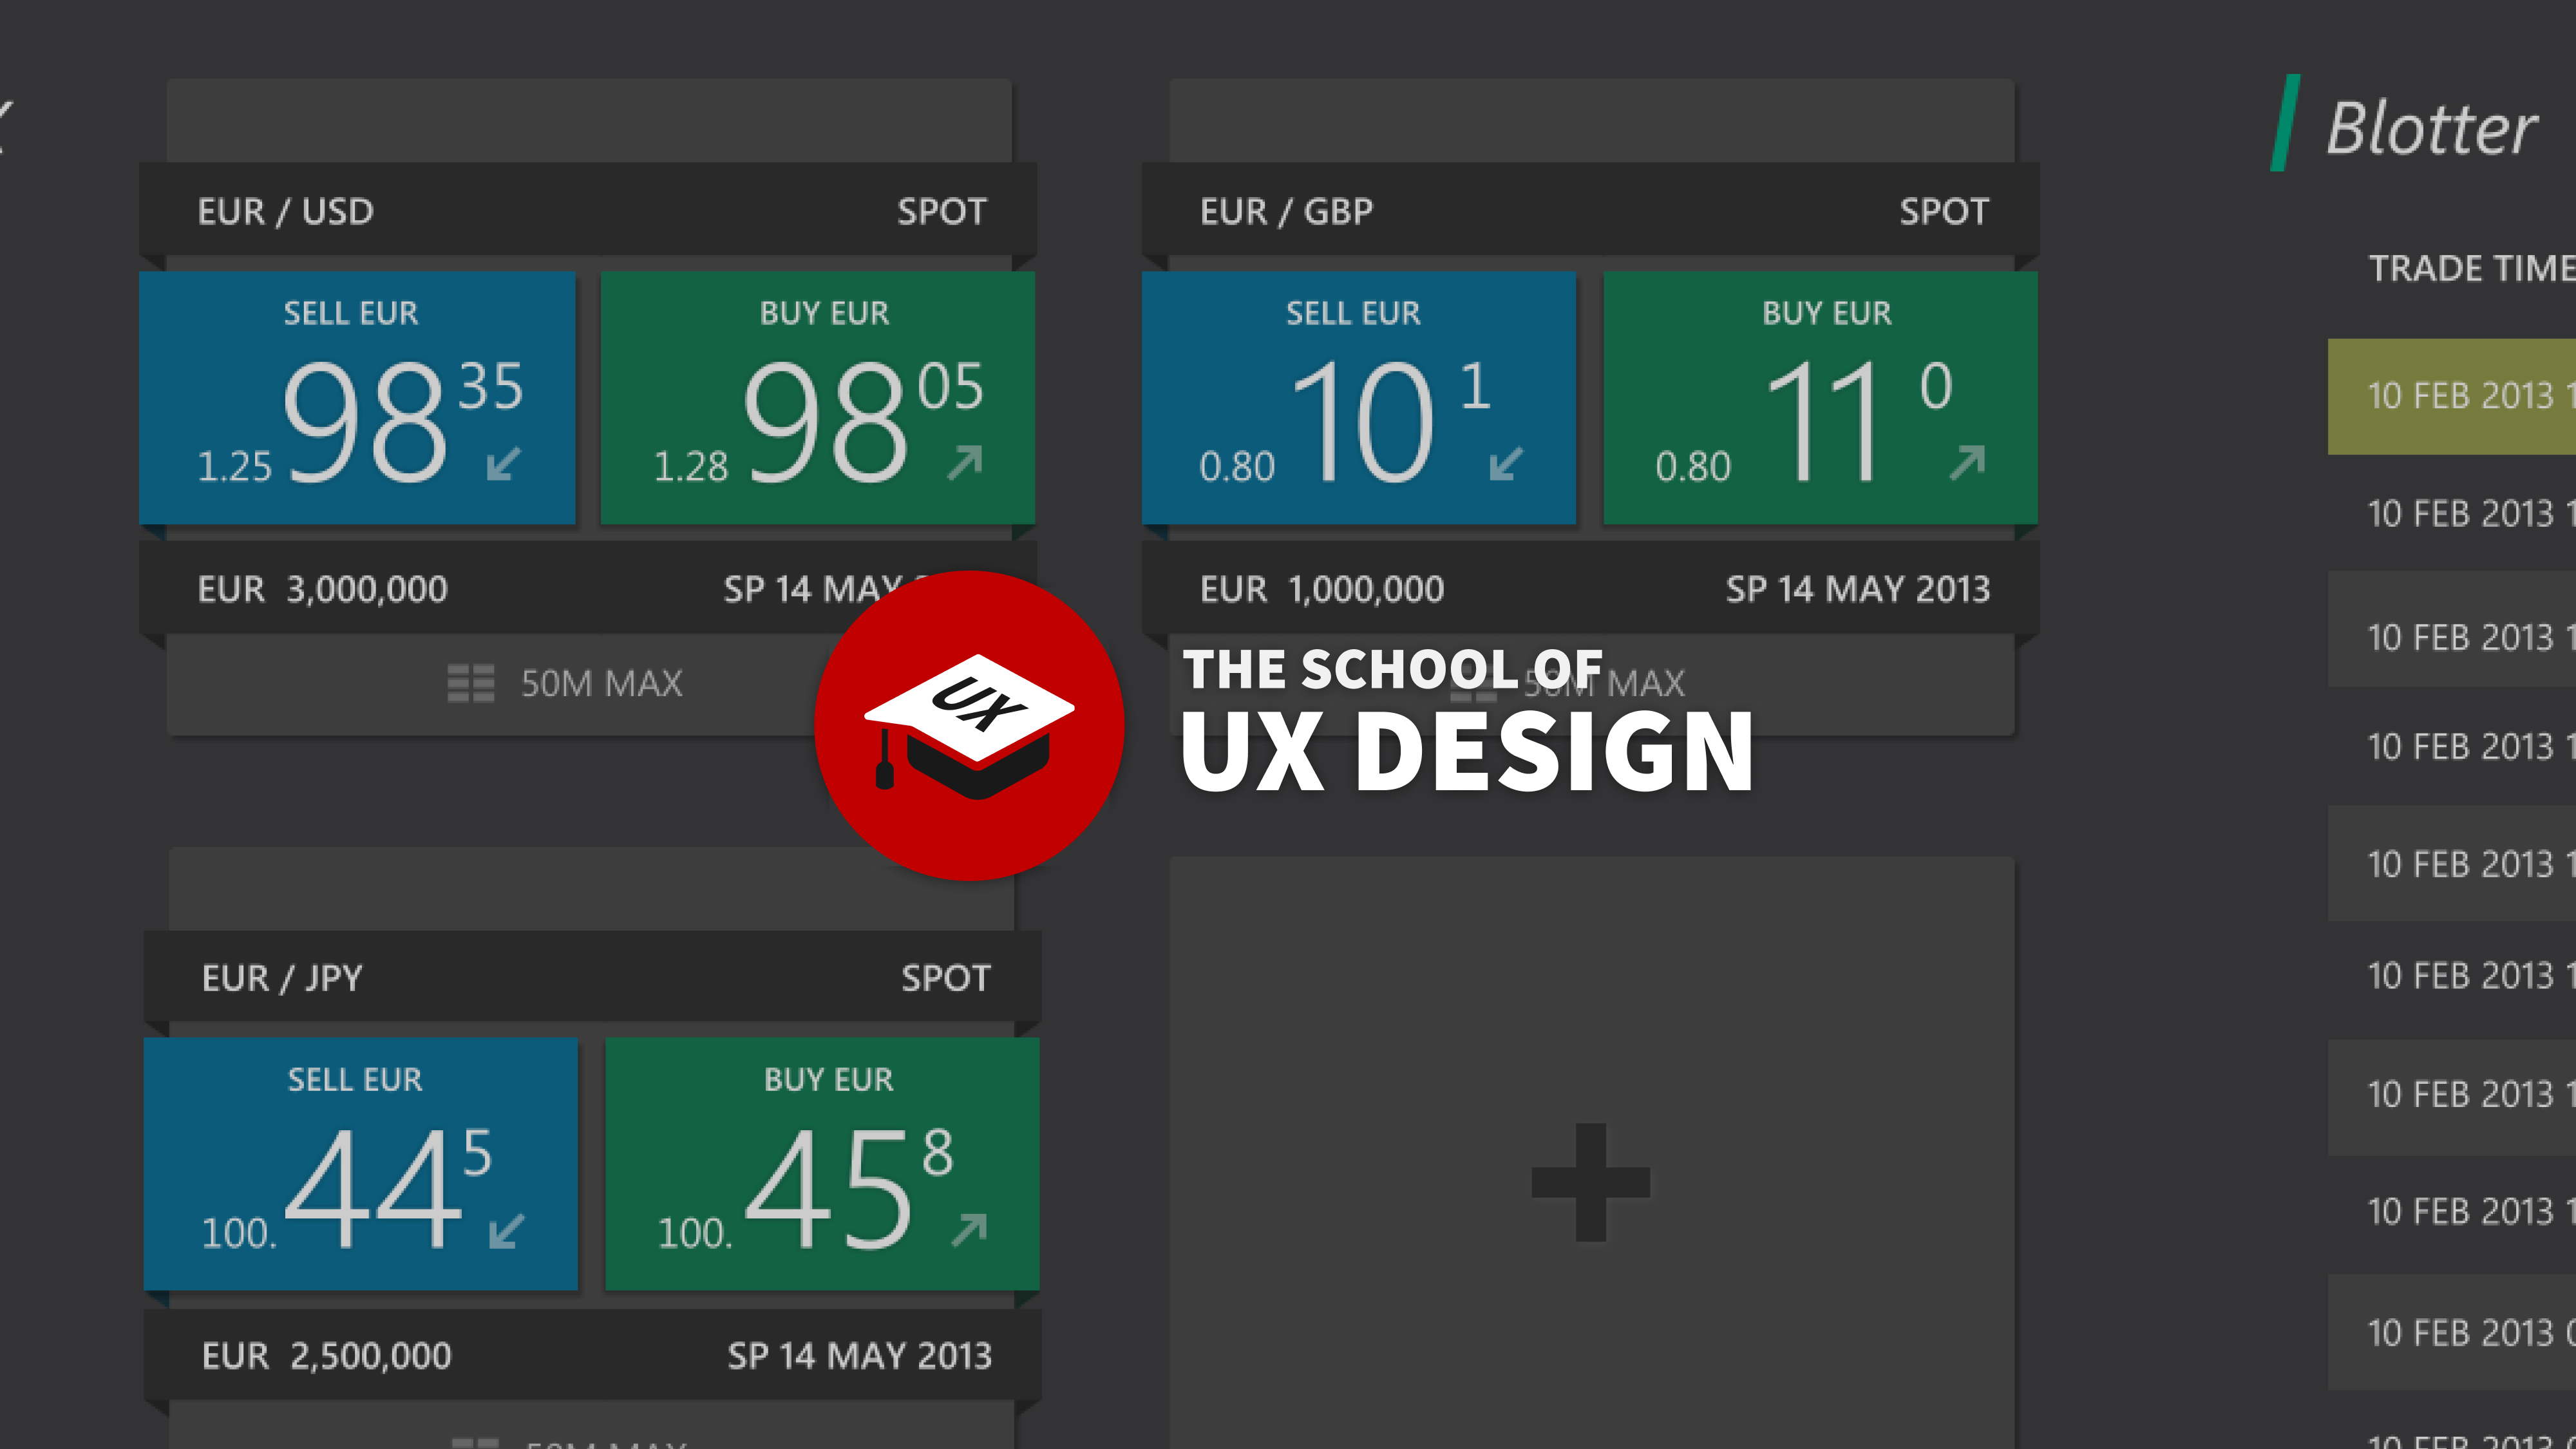Click SP 14 MAY 2013 date on the EUR/JPY tile
2576x1449 pixels.
tap(860, 1356)
